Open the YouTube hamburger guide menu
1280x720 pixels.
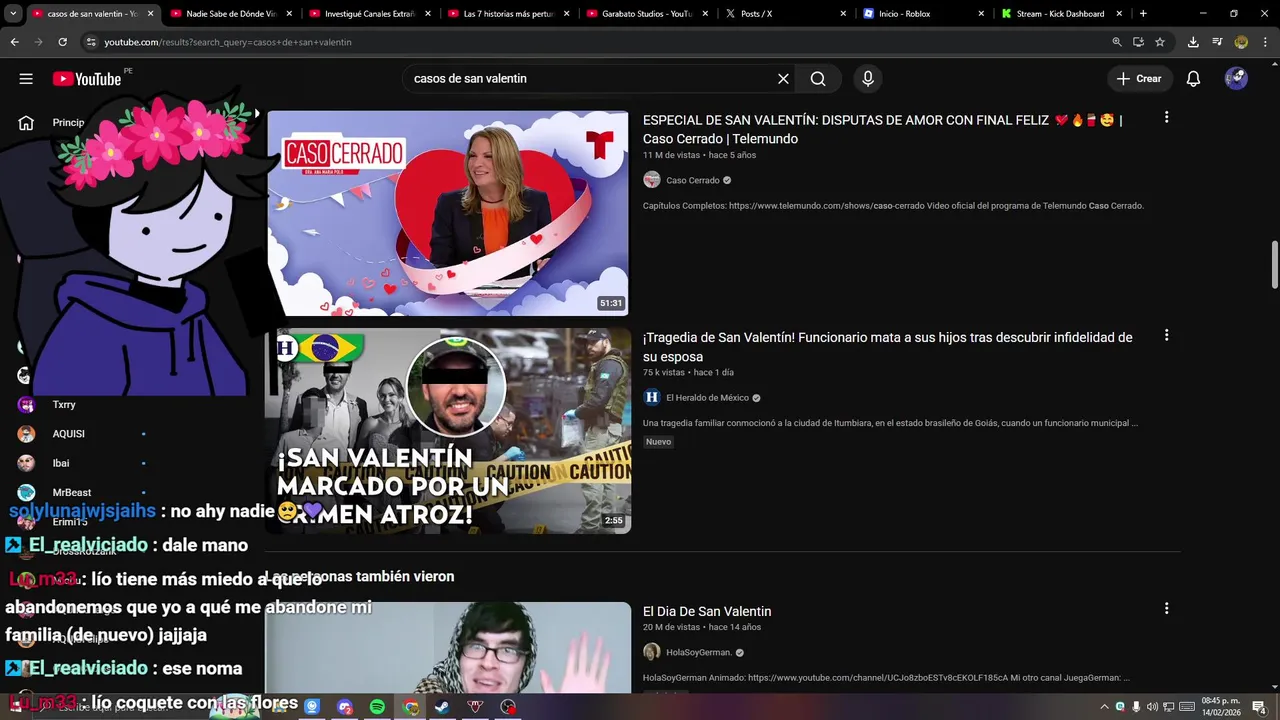26,79
